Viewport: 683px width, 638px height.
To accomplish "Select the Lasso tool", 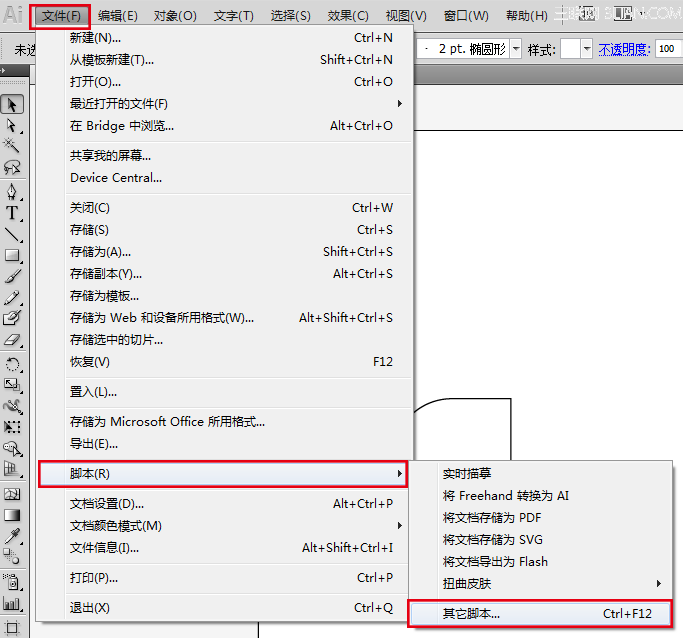I will [12, 167].
